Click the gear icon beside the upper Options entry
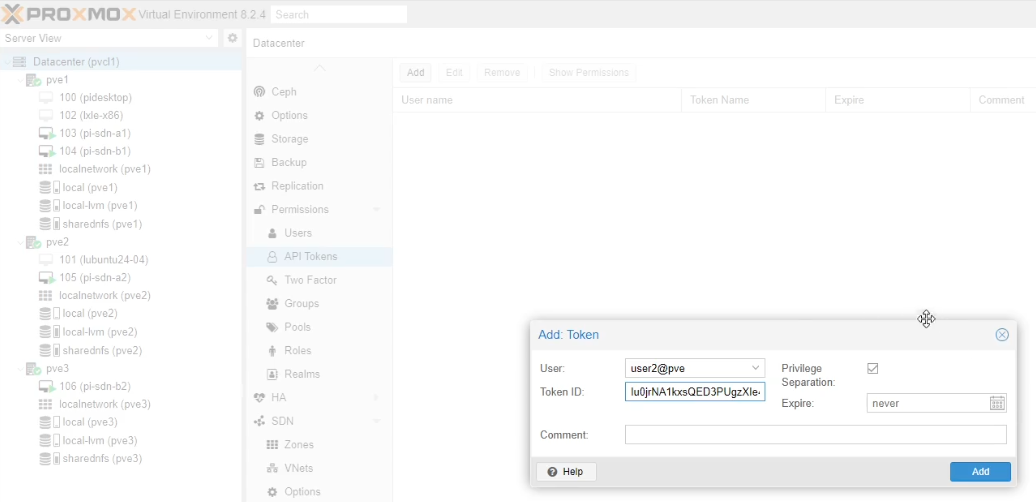This screenshot has height=502, width=1036. coord(260,116)
